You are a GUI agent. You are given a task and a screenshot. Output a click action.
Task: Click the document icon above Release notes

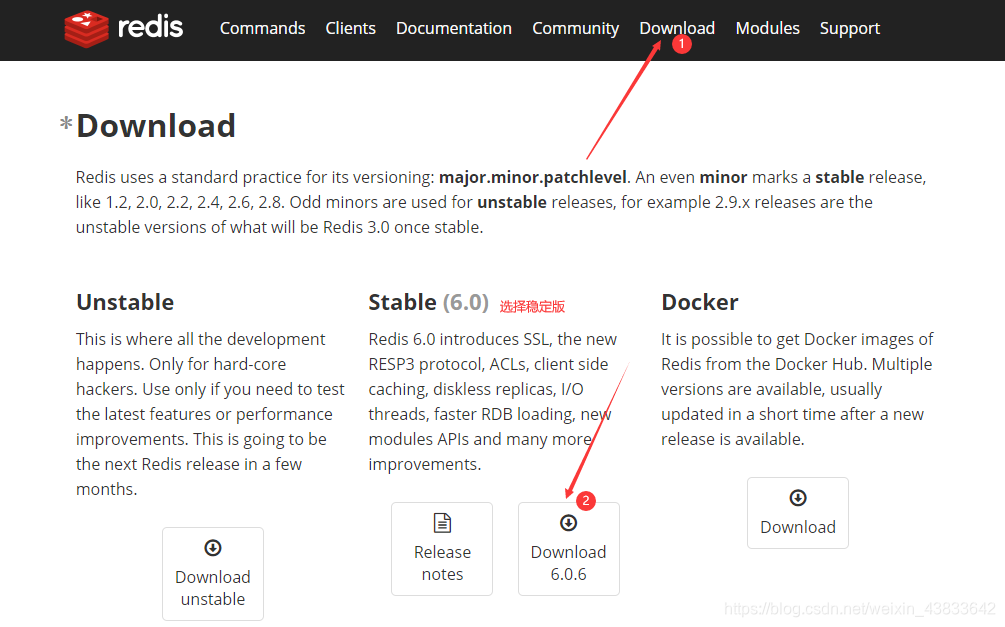click(x=442, y=523)
